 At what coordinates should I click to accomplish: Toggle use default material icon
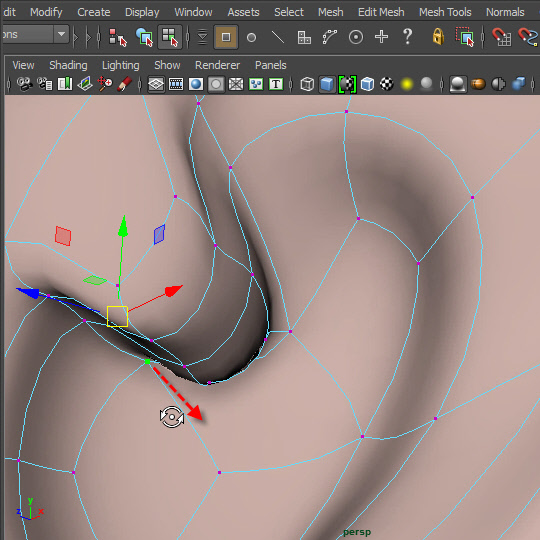[347, 84]
